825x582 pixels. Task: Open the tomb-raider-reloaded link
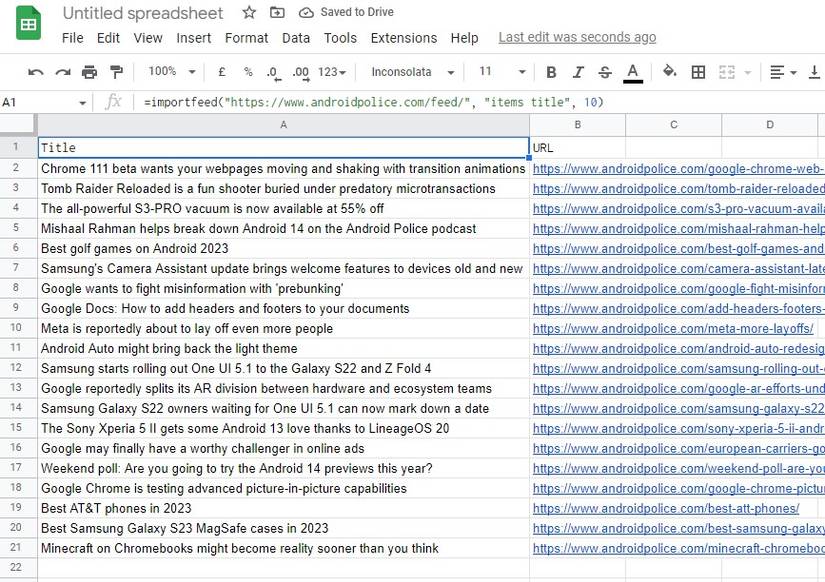coord(678,189)
